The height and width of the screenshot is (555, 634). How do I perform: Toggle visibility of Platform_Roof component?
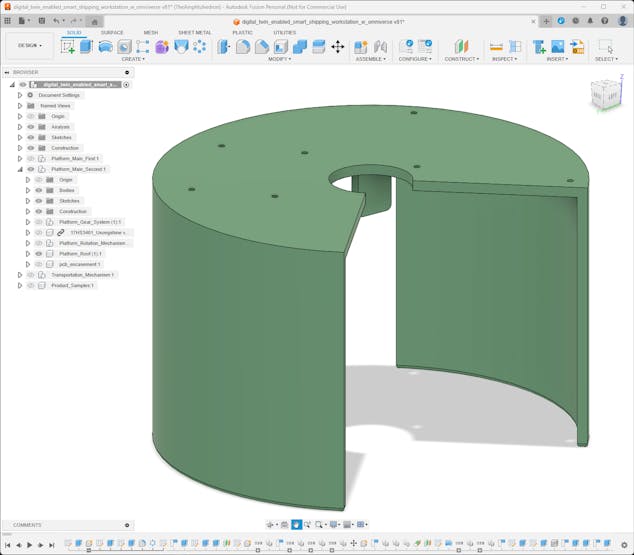click(x=39, y=254)
